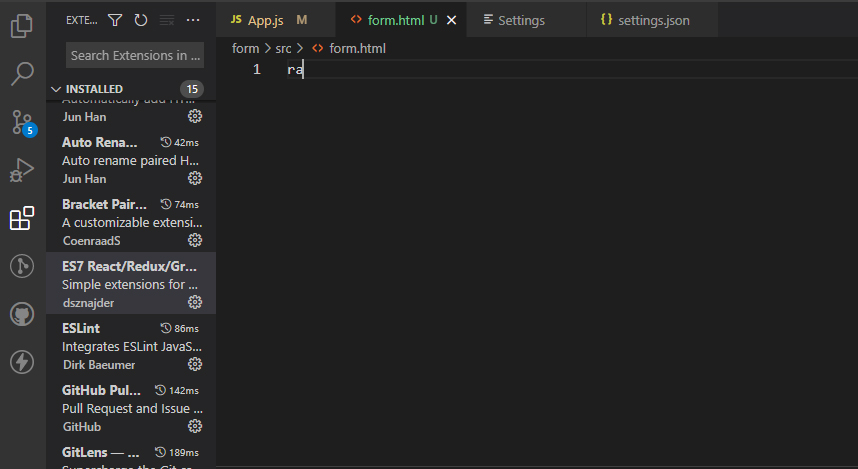Screen dimensions: 858x469
Task: Refresh the extensions list
Action: [141, 20]
